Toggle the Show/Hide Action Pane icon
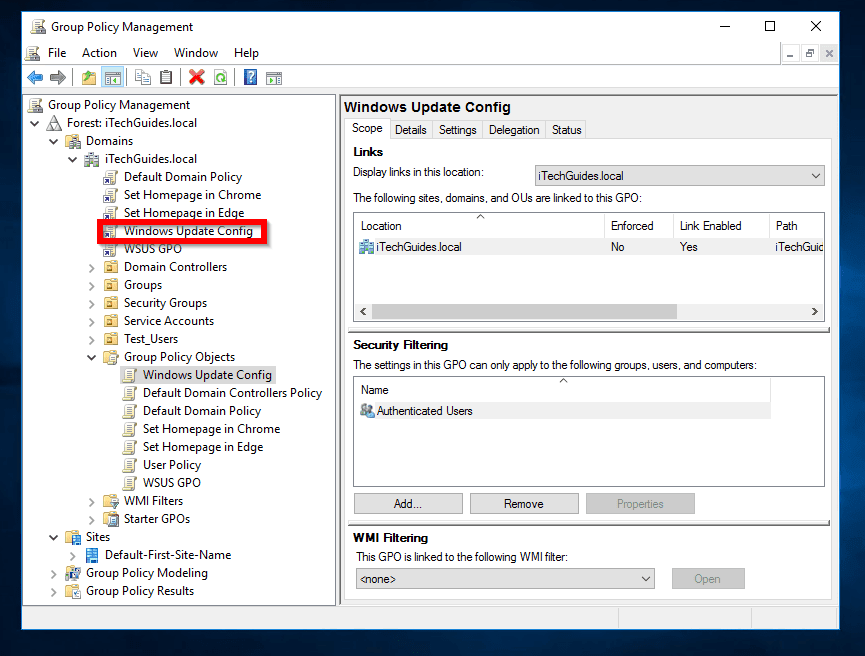865x656 pixels. pos(274,78)
